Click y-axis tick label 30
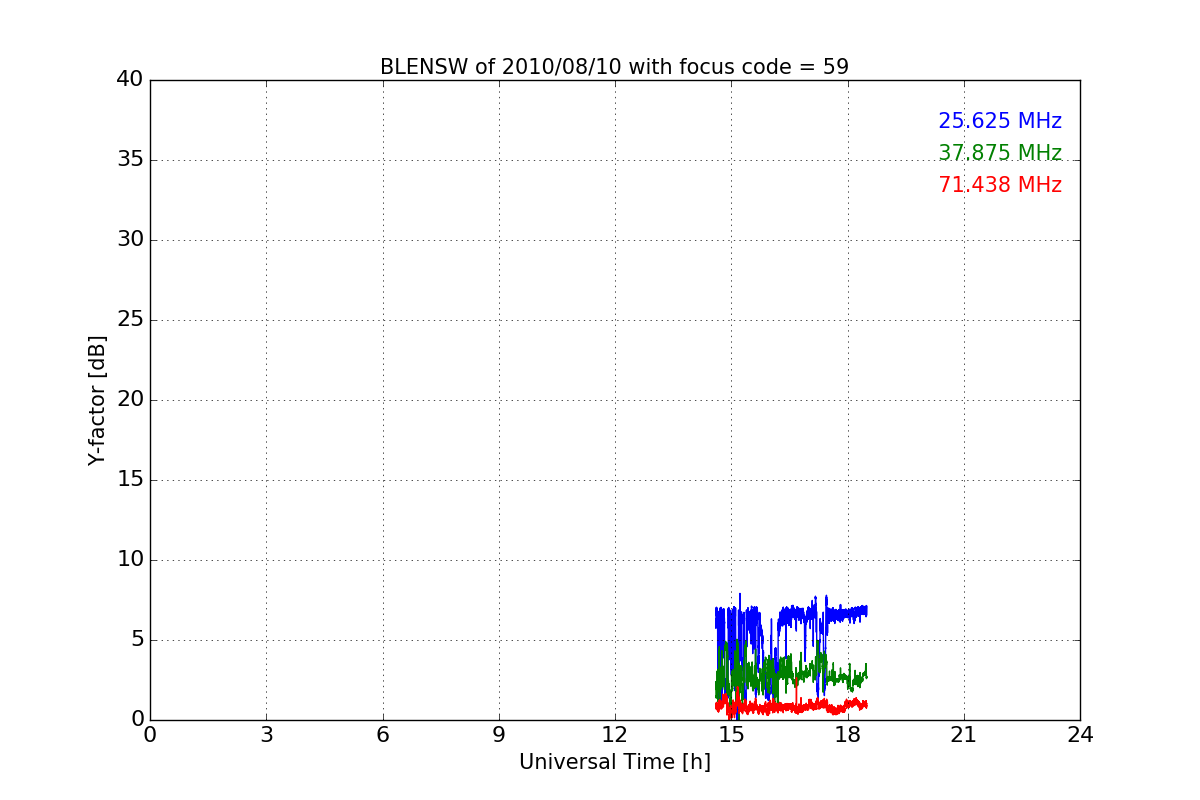 [130, 240]
